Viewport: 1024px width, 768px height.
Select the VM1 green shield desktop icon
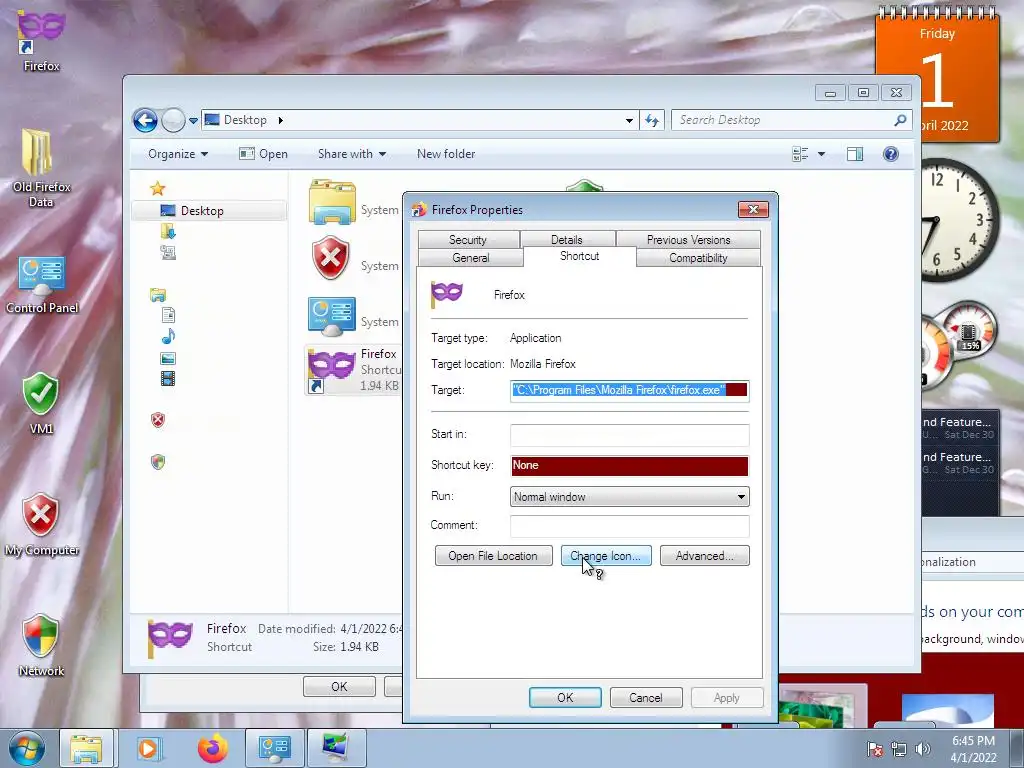[x=40, y=403]
